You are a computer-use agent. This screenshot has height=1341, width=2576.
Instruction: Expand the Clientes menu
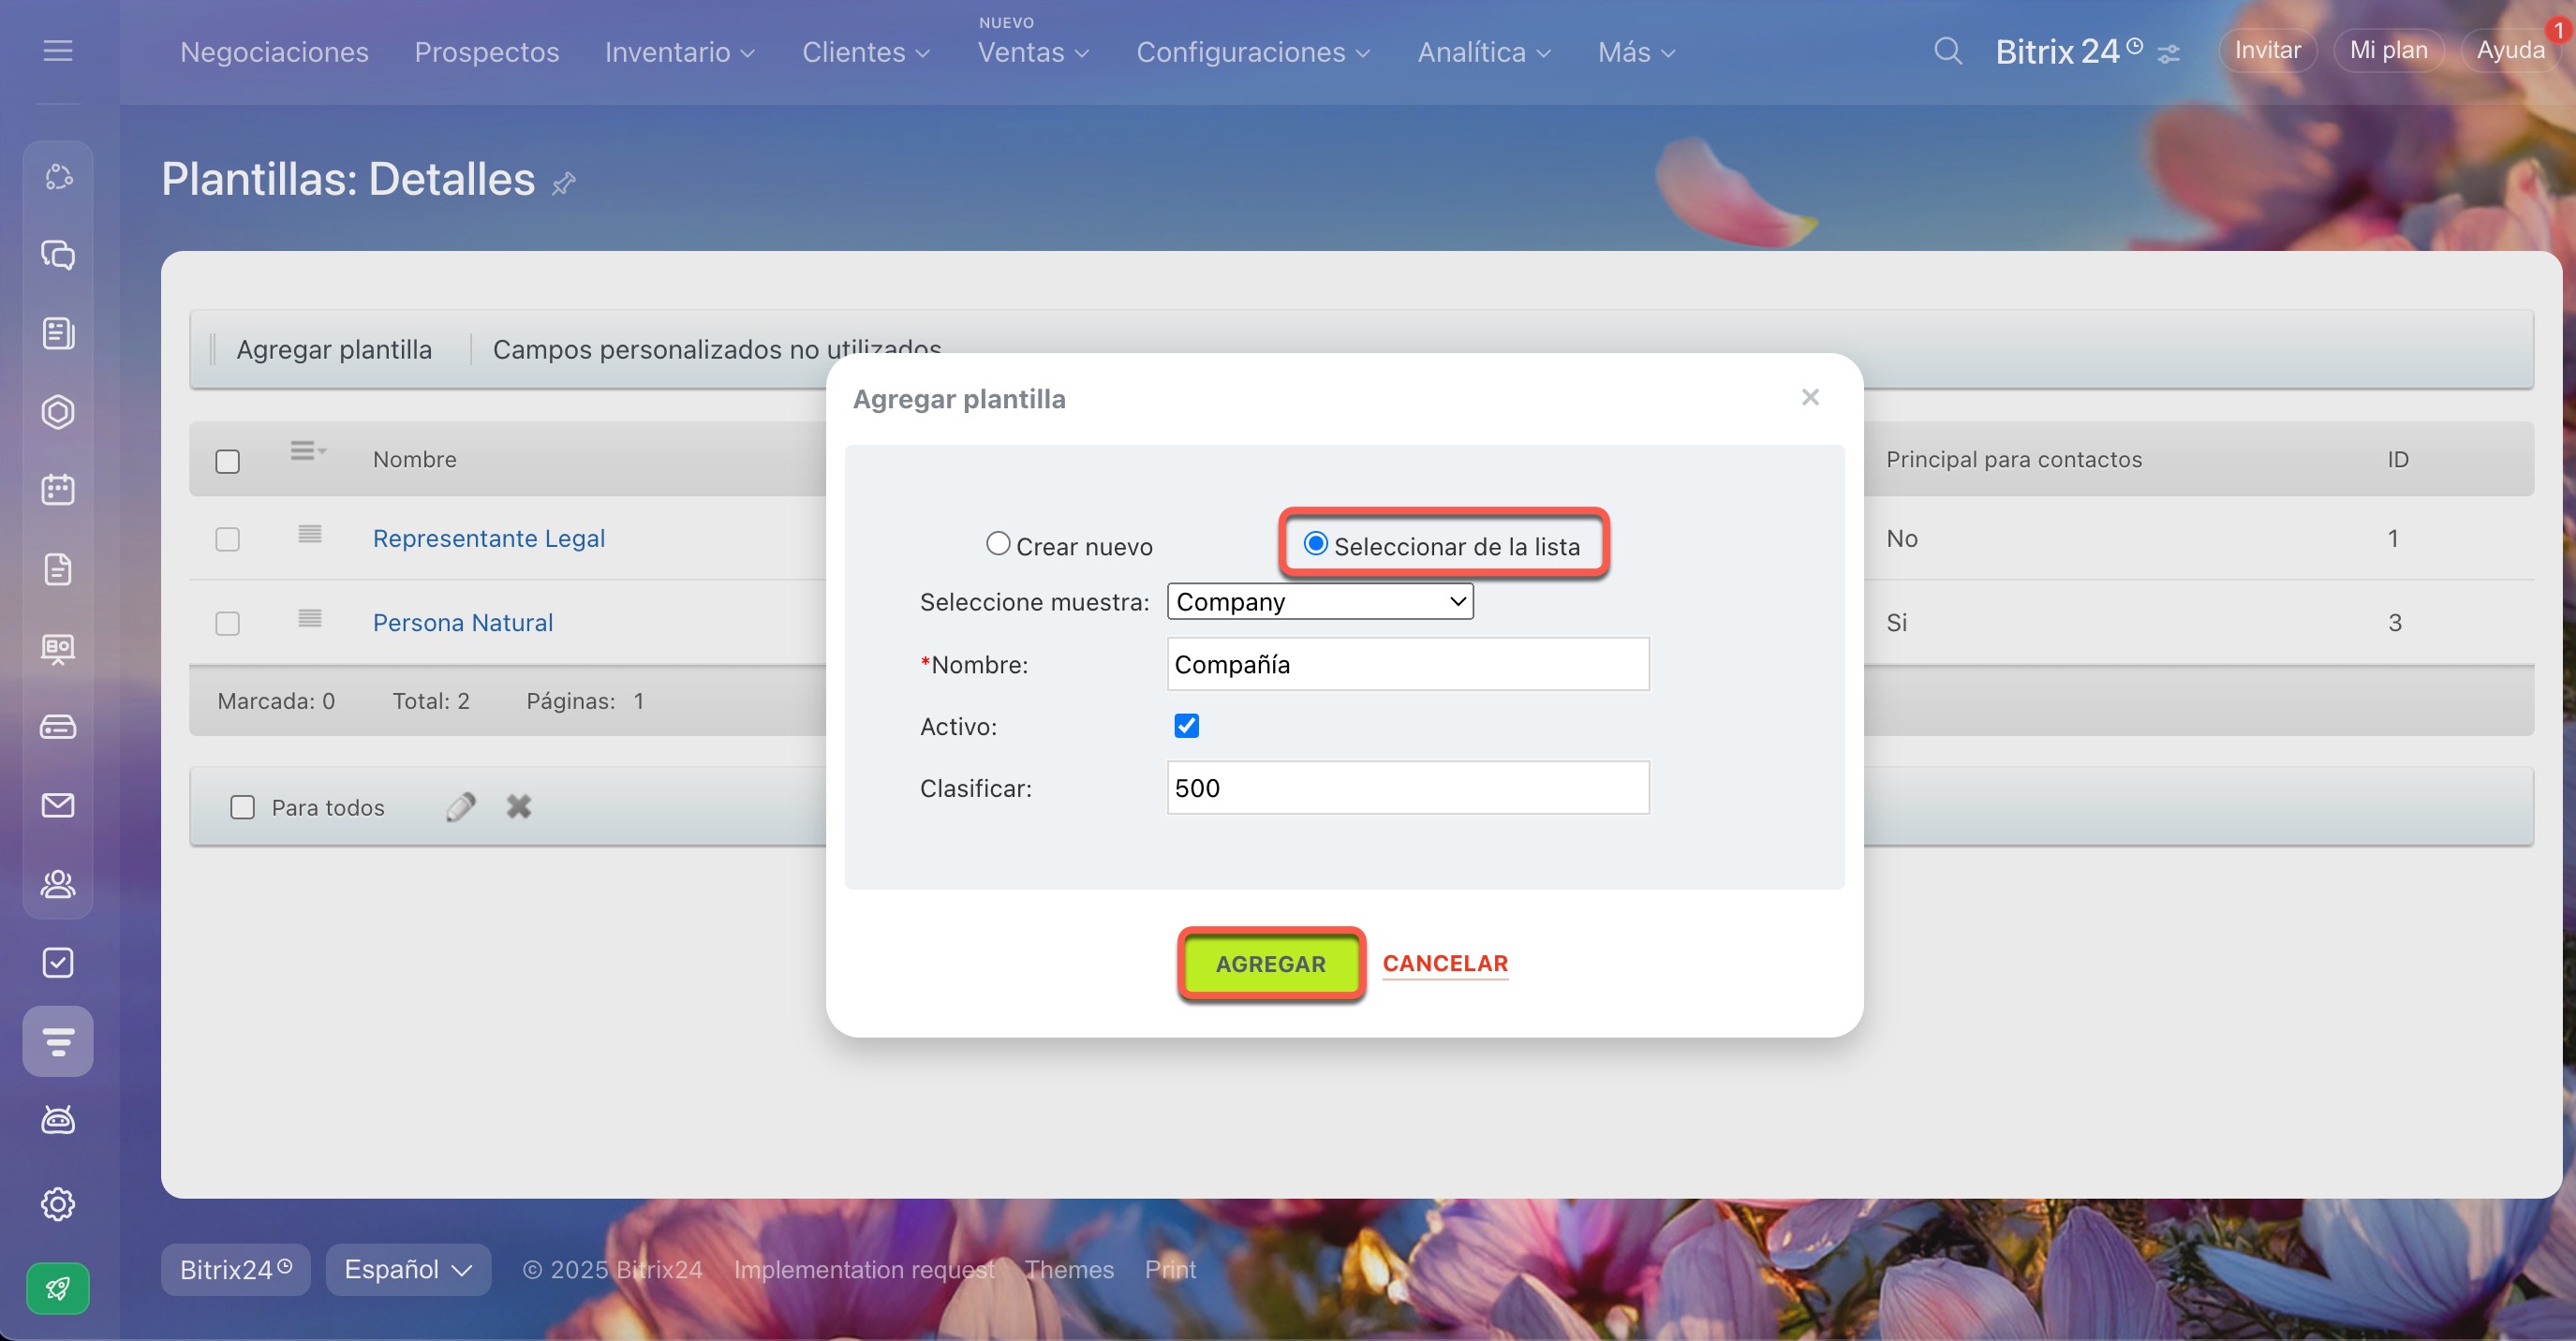(866, 52)
